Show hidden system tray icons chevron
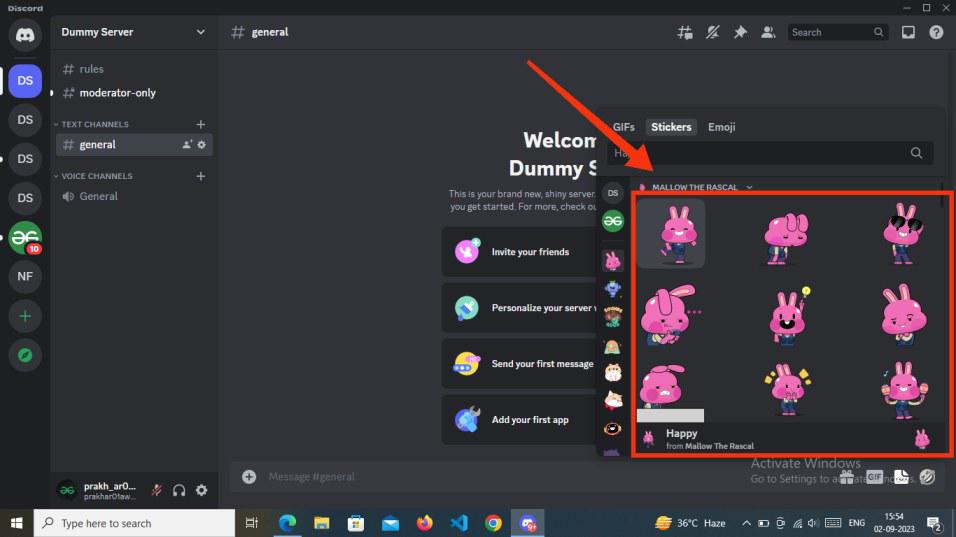The image size is (956, 537). coord(746,523)
